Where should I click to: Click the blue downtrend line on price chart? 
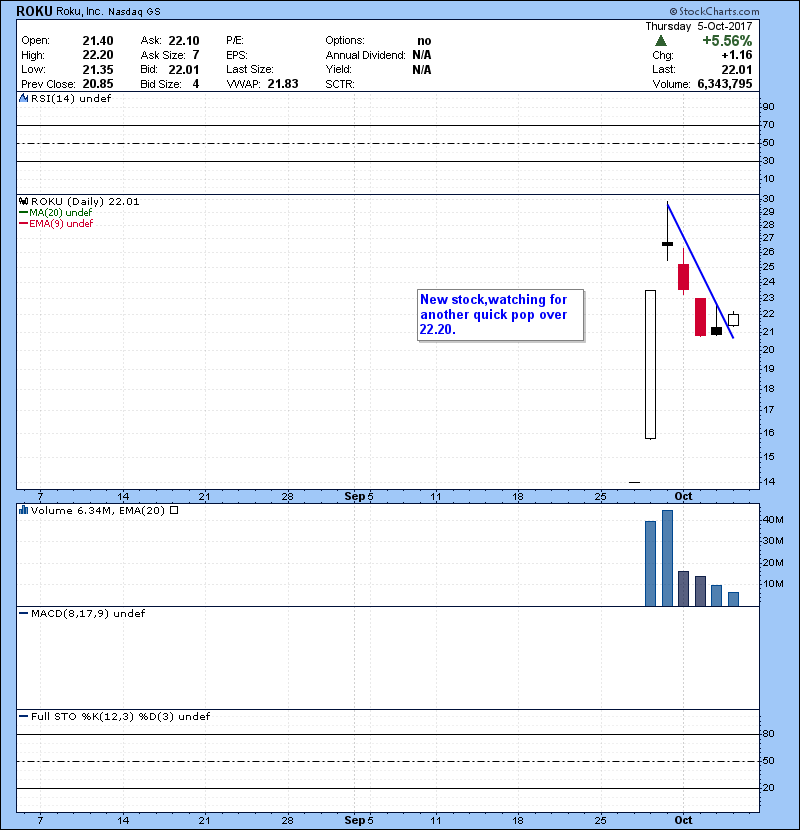[x=700, y=270]
